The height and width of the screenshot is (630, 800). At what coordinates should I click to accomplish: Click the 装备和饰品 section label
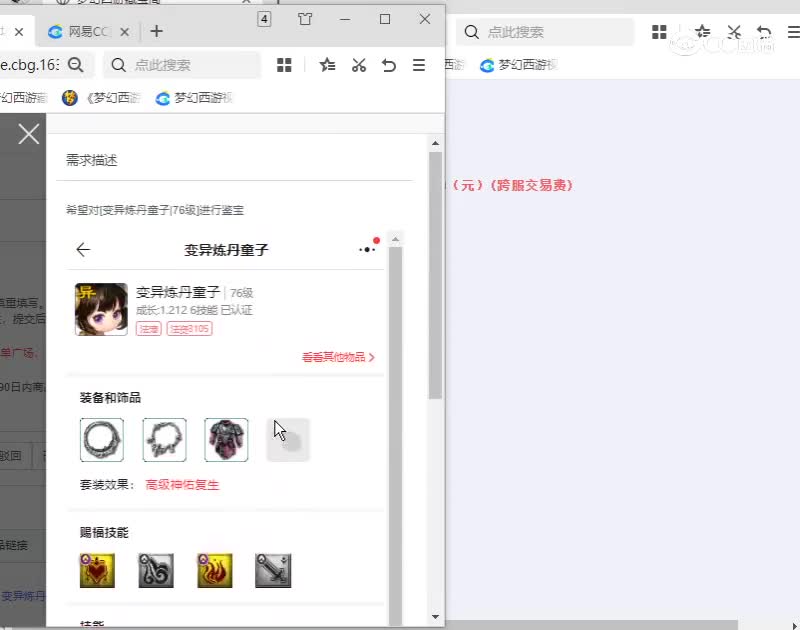[x=110, y=398]
